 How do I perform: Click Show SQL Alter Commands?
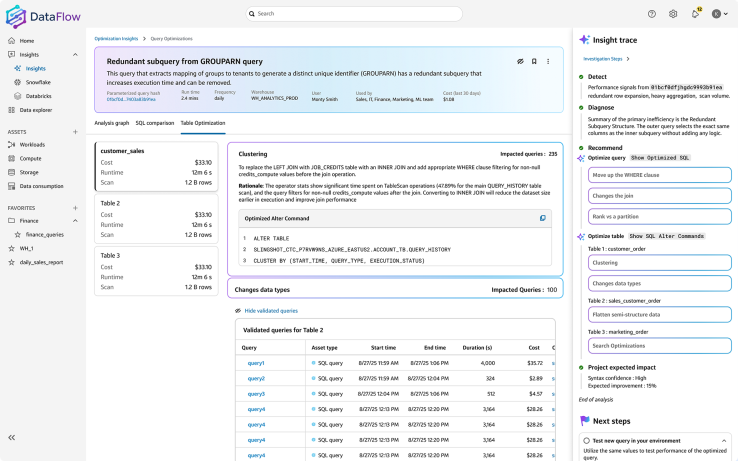point(666,236)
